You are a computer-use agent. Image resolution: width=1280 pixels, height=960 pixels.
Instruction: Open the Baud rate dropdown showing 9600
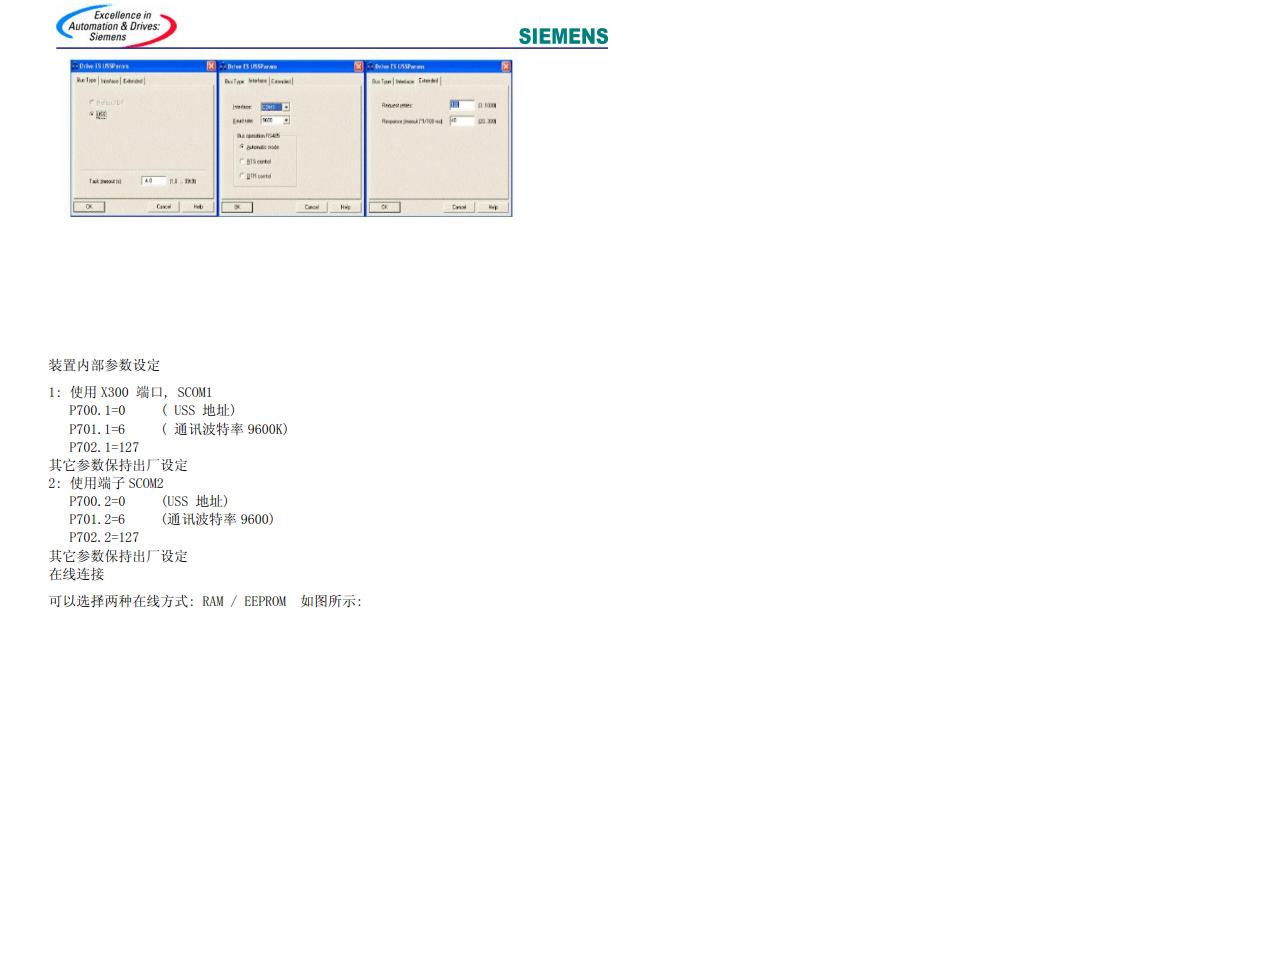coord(275,120)
